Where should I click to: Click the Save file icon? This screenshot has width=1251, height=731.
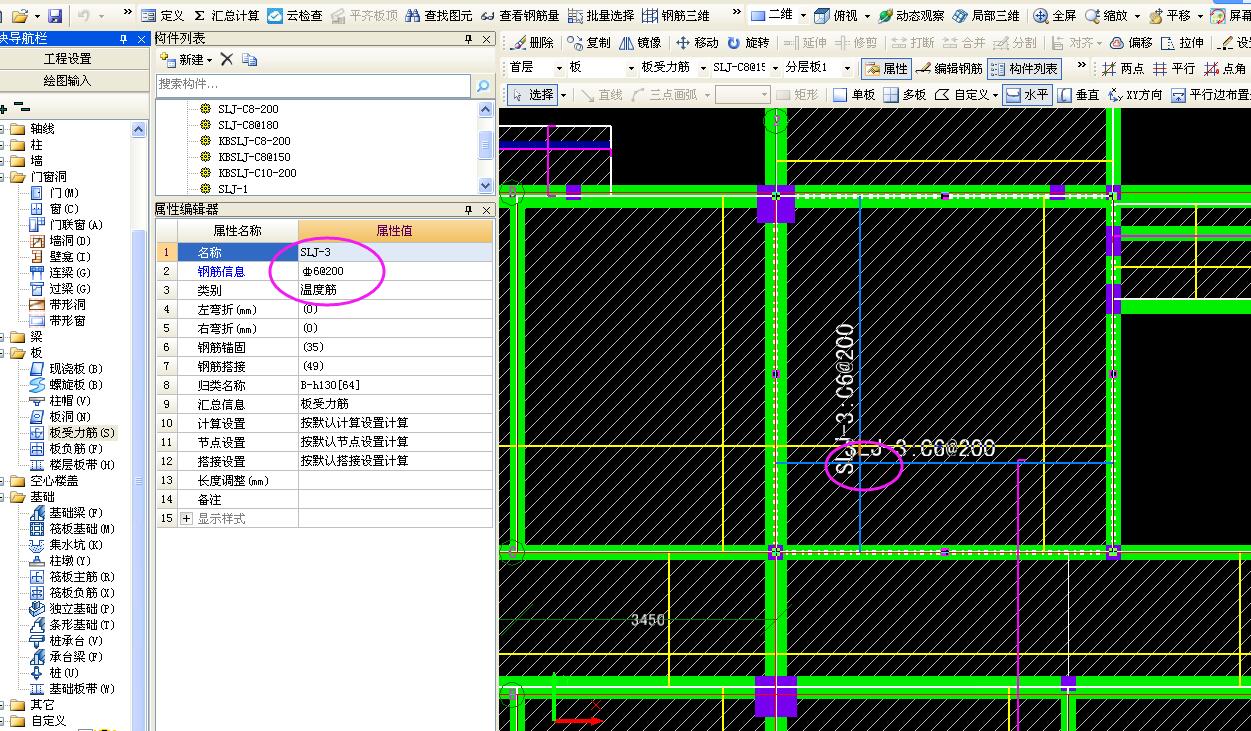[55, 16]
